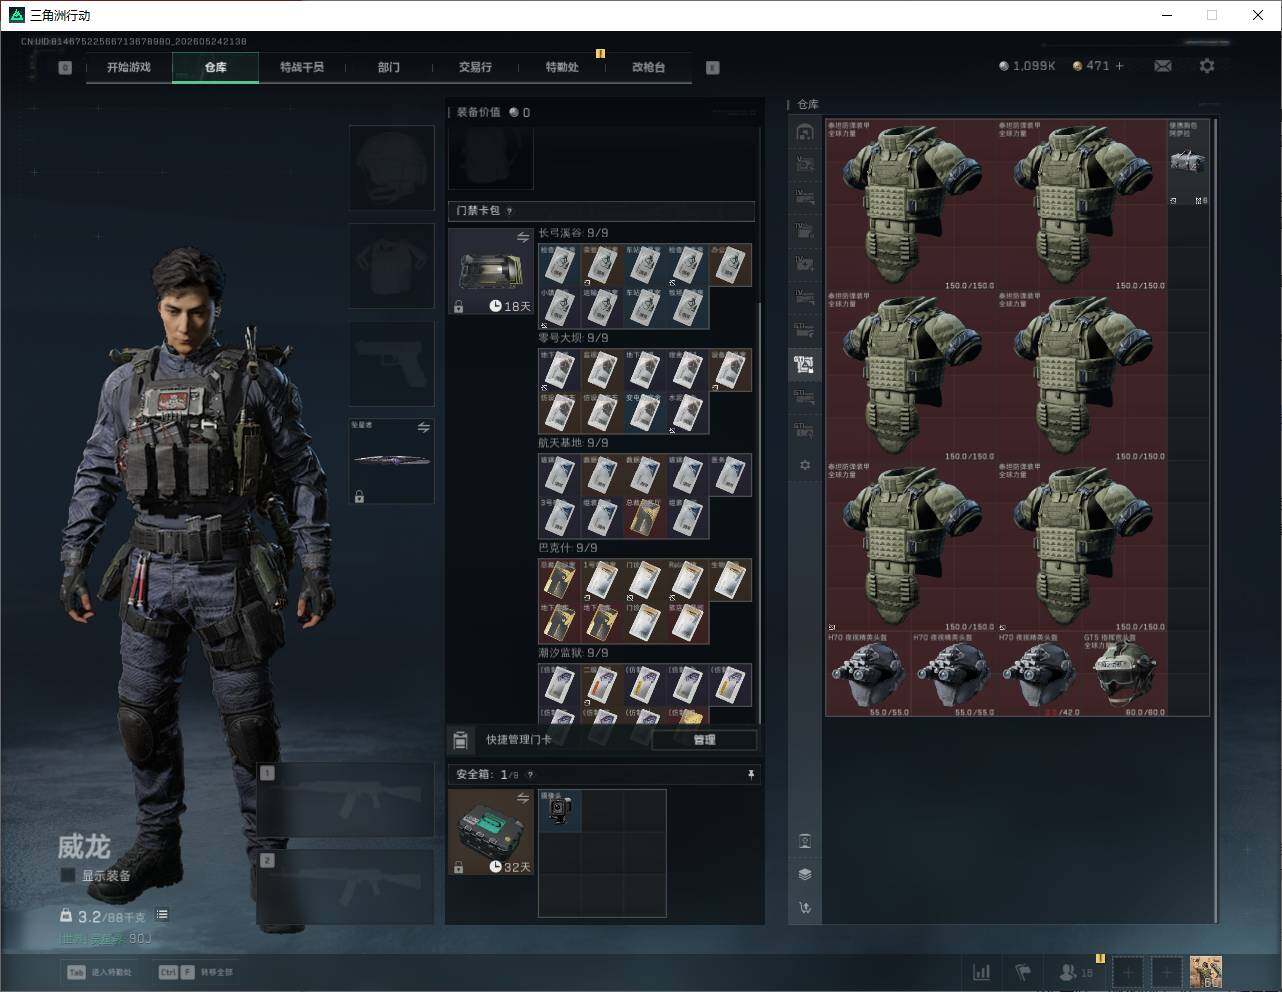This screenshot has width=1282, height=992.
Task: Show help for 安全箱
Action: (x=530, y=775)
